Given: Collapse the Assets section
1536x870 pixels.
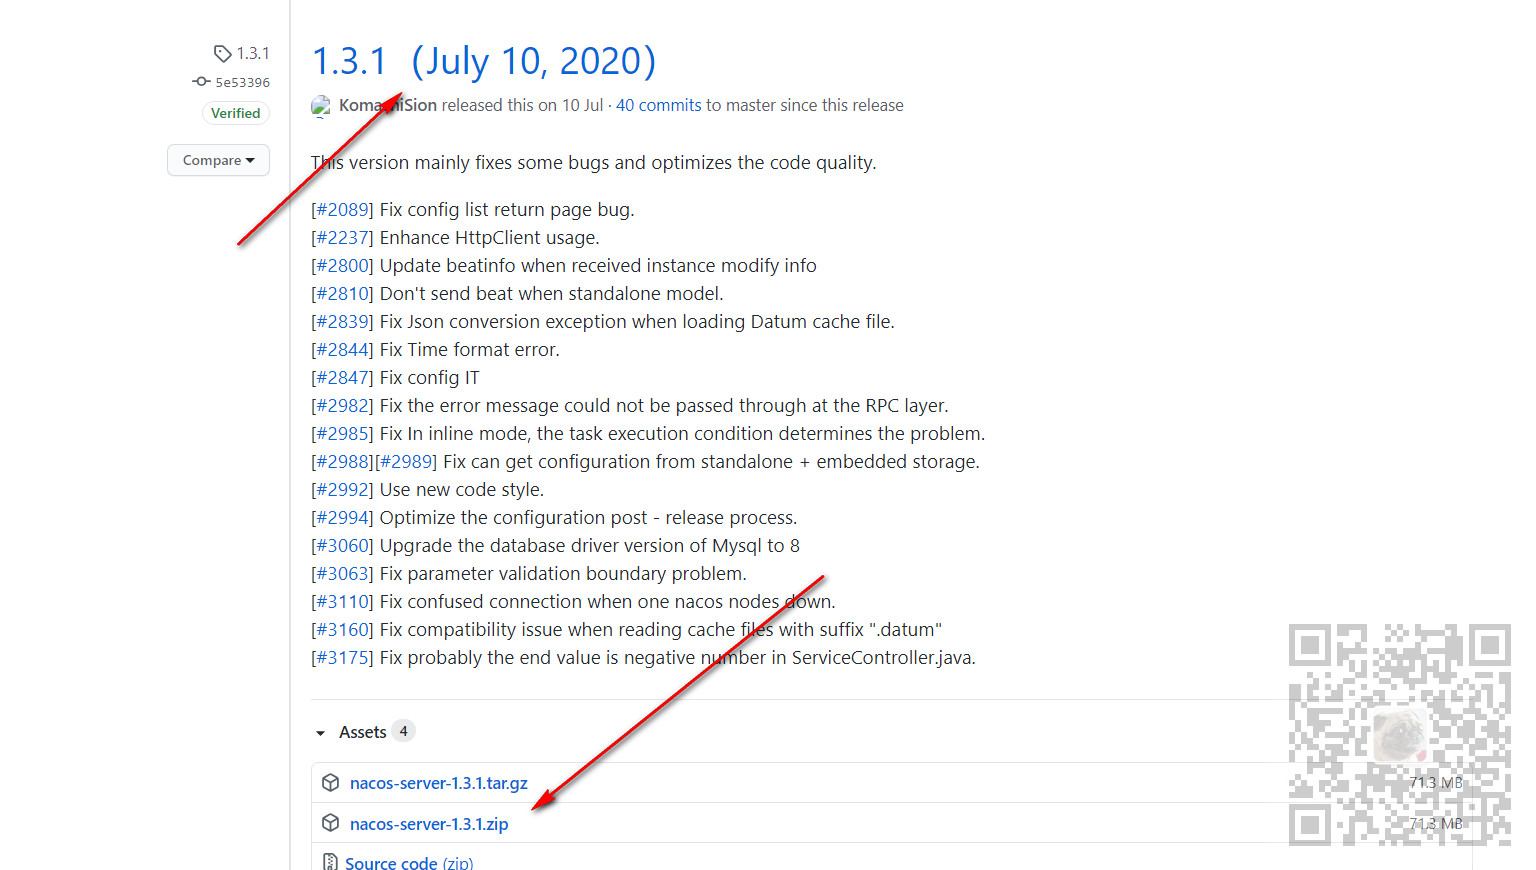Looking at the screenshot, I should [351, 732].
